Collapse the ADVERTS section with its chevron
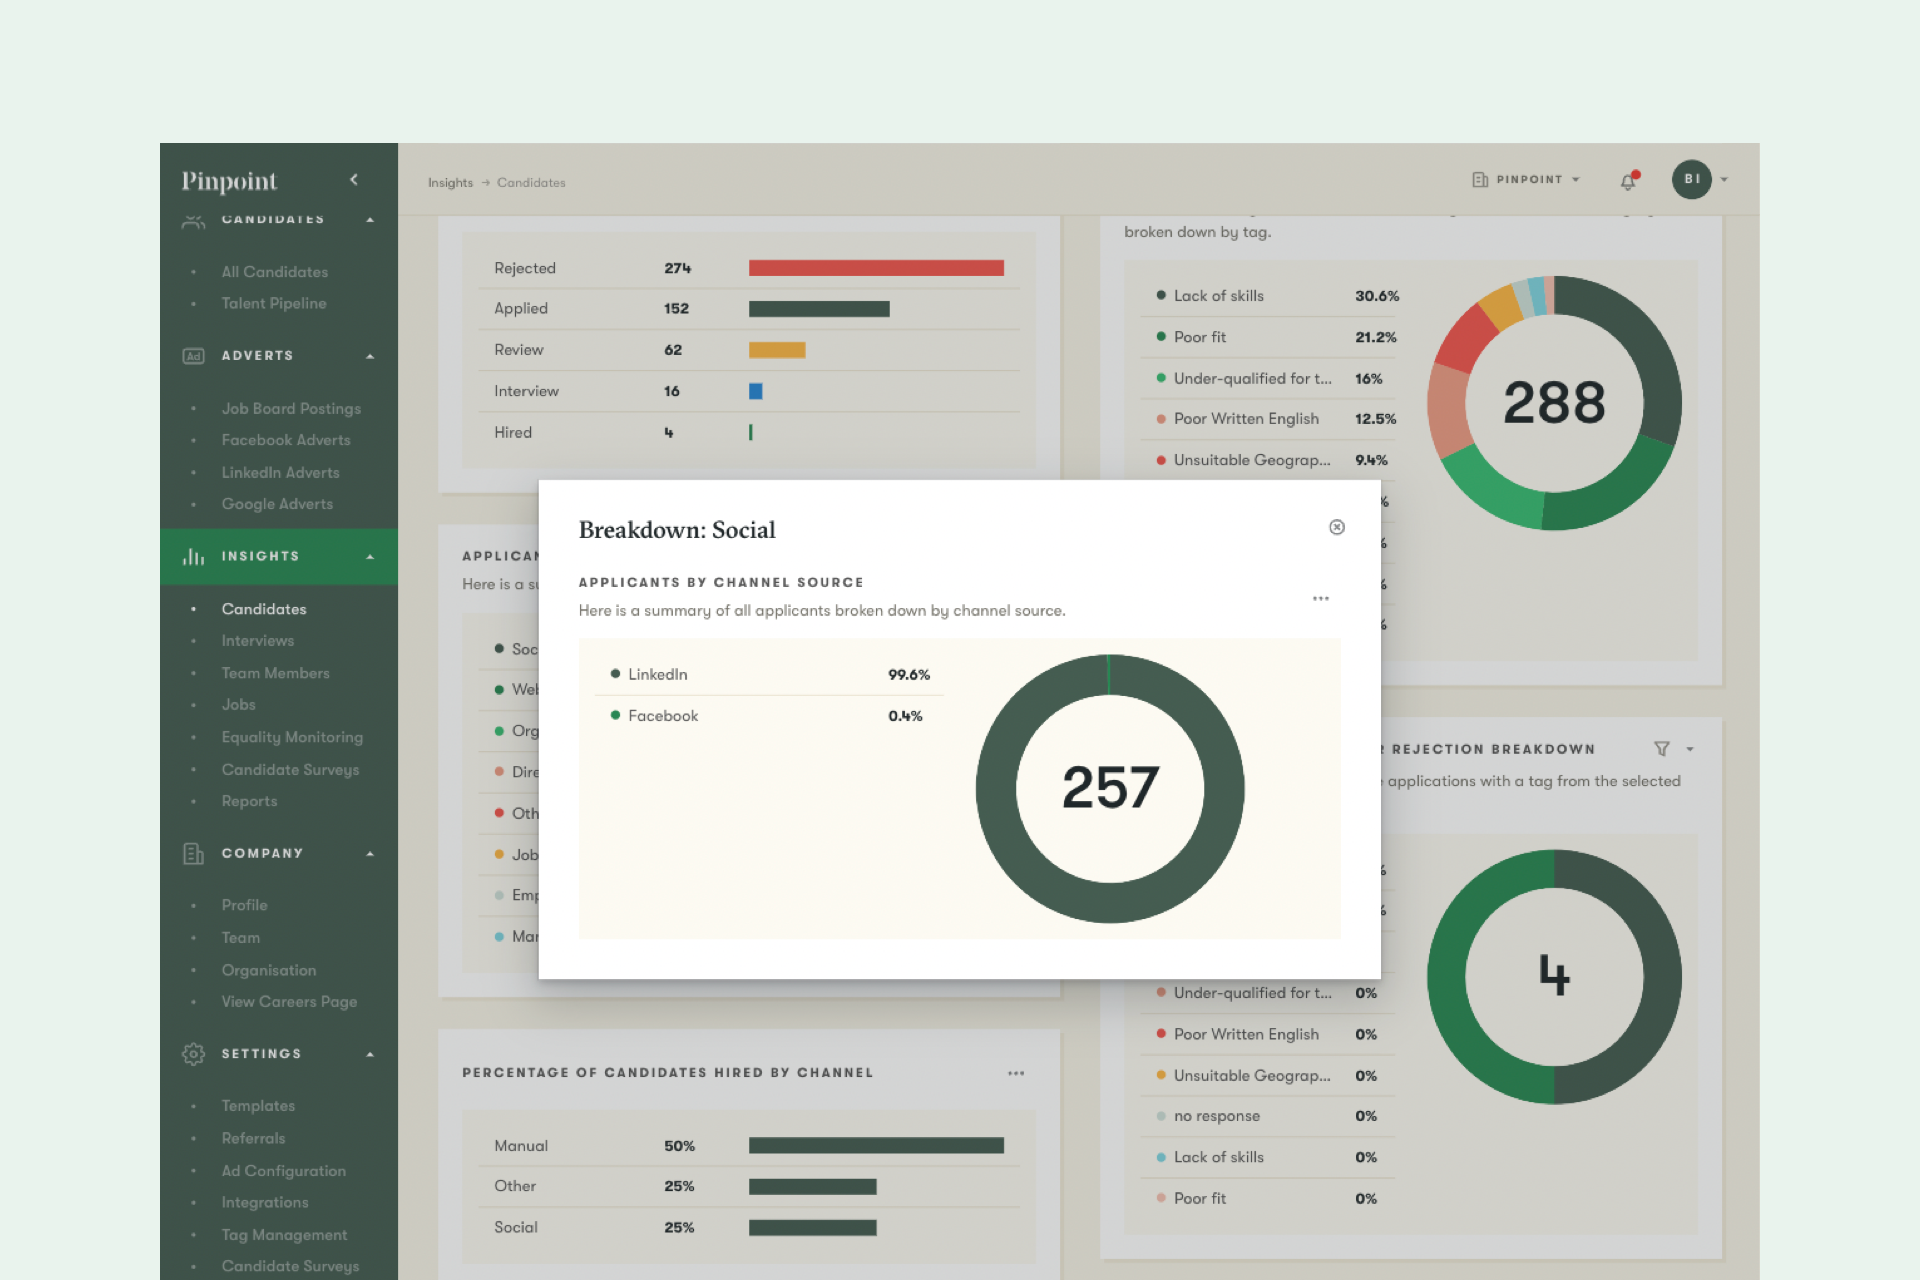1920x1280 pixels. [371, 355]
